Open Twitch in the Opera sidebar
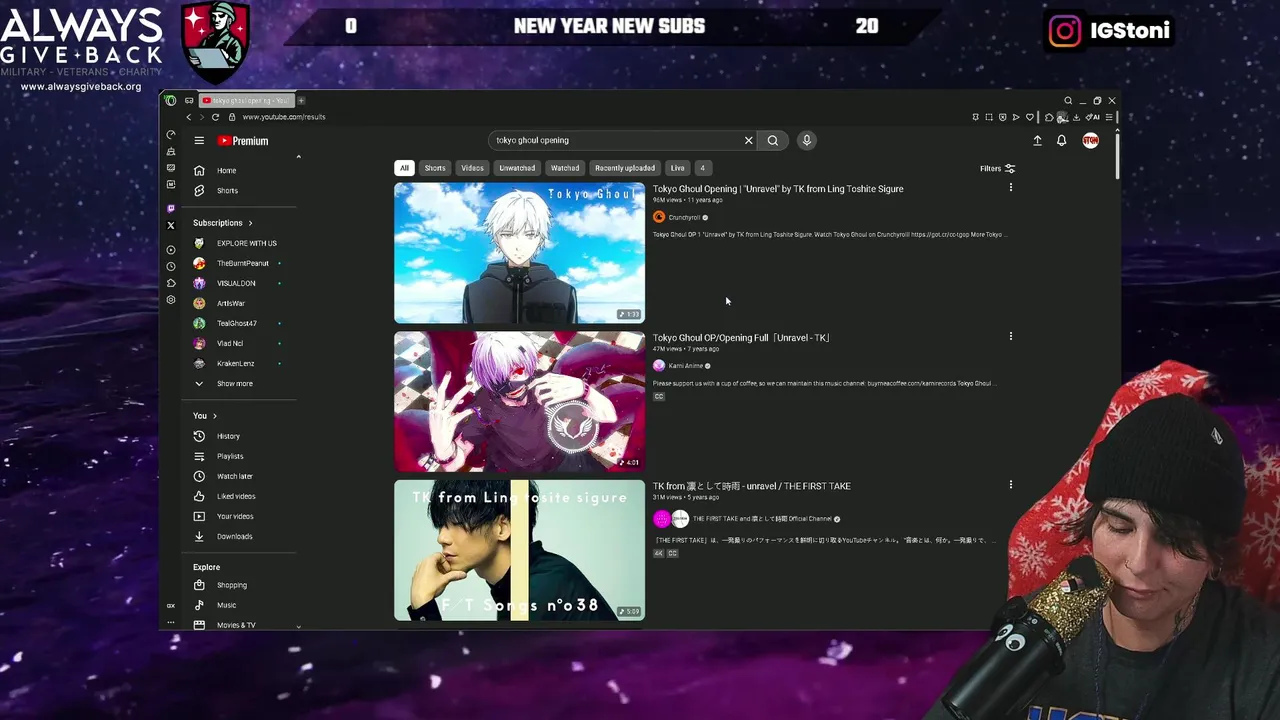 (x=171, y=208)
